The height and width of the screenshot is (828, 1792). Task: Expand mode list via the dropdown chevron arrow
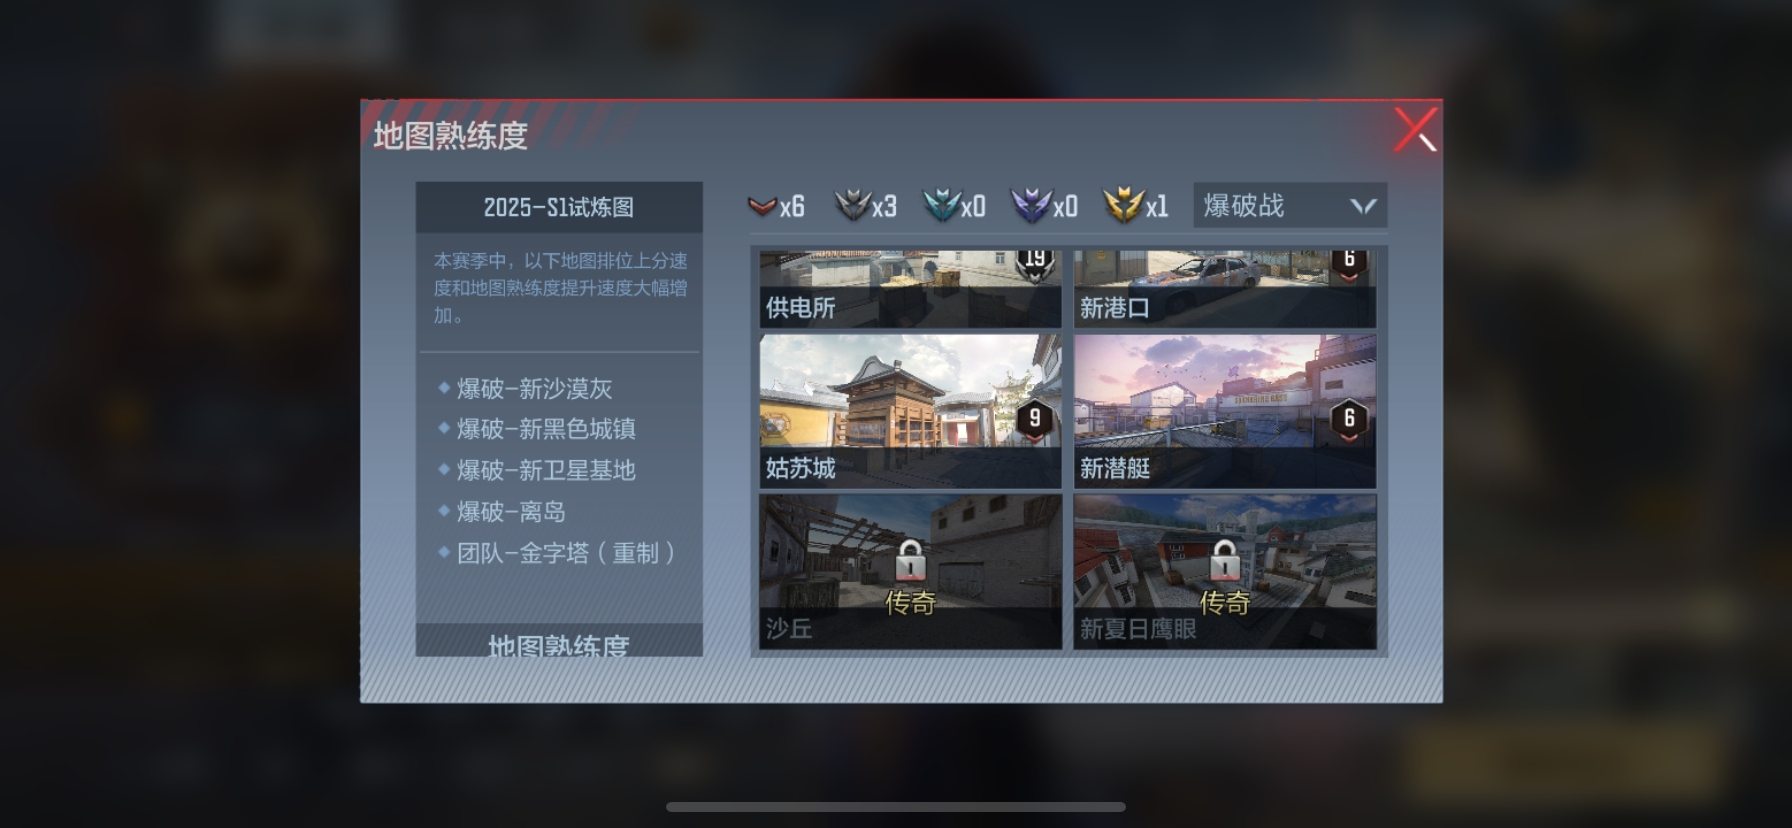1363,206
